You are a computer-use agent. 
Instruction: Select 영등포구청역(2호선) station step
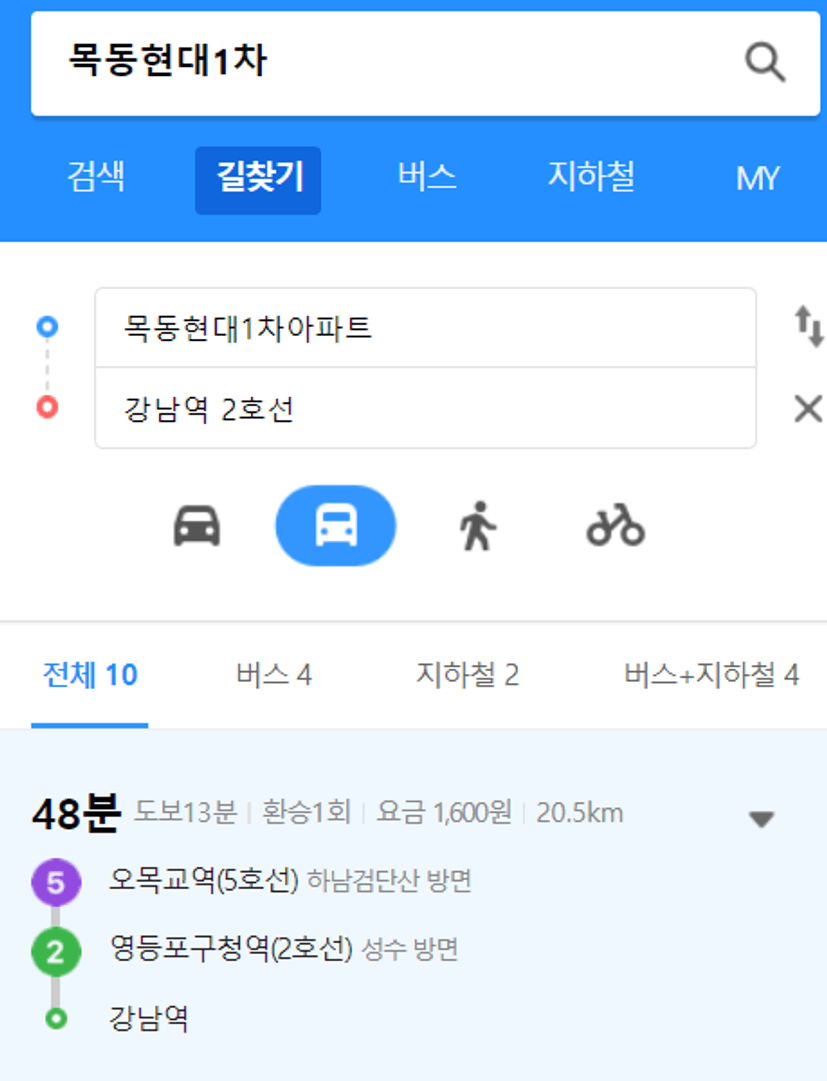[x=232, y=949]
